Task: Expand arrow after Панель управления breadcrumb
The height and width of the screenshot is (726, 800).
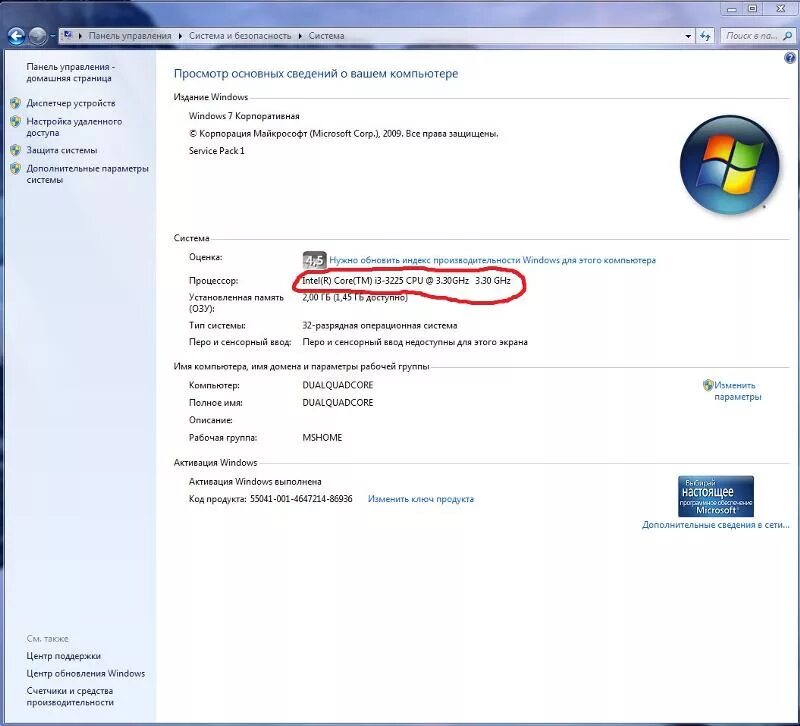Action: click(180, 36)
